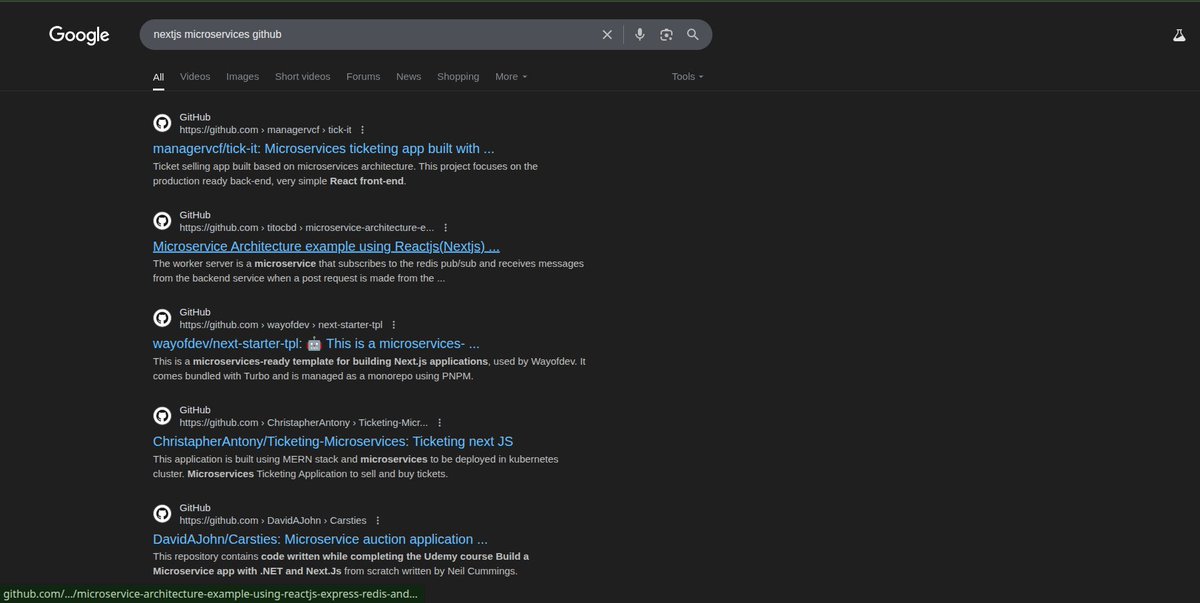Open three-dot menu for titocbd result
Viewport: 1200px width, 603px height.
[x=445, y=228]
